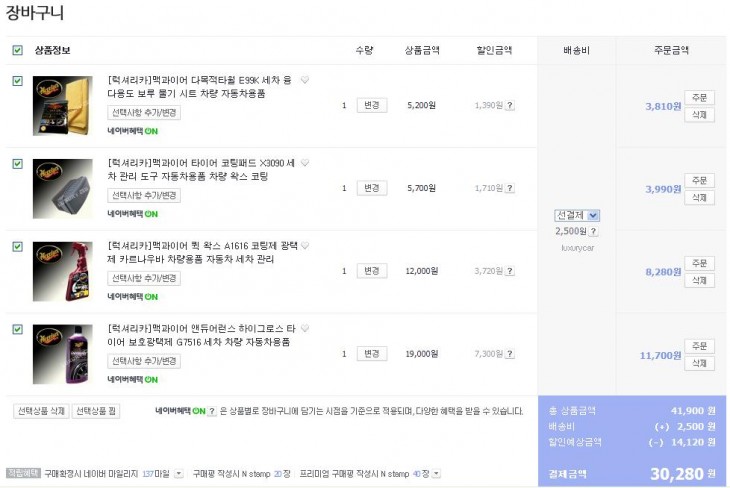Open the tire coating pad product thumbnail
The image size is (730, 488).
point(62,189)
